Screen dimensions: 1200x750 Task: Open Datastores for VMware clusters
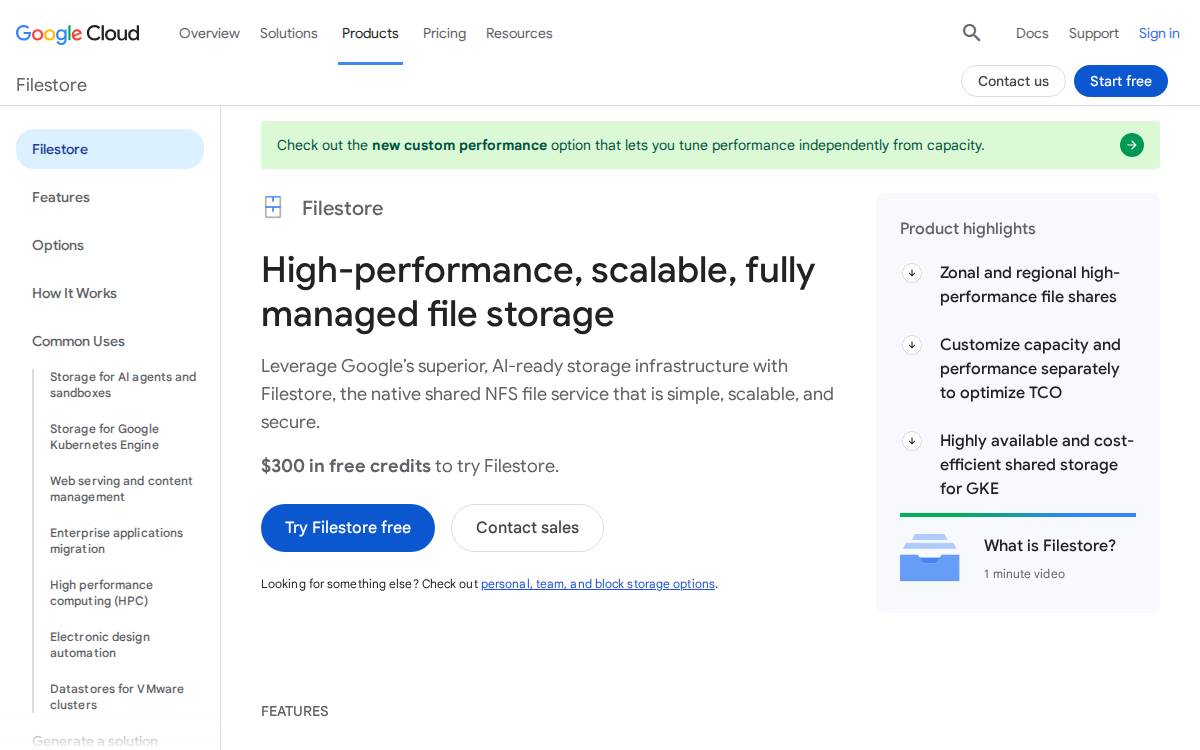[117, 697]
